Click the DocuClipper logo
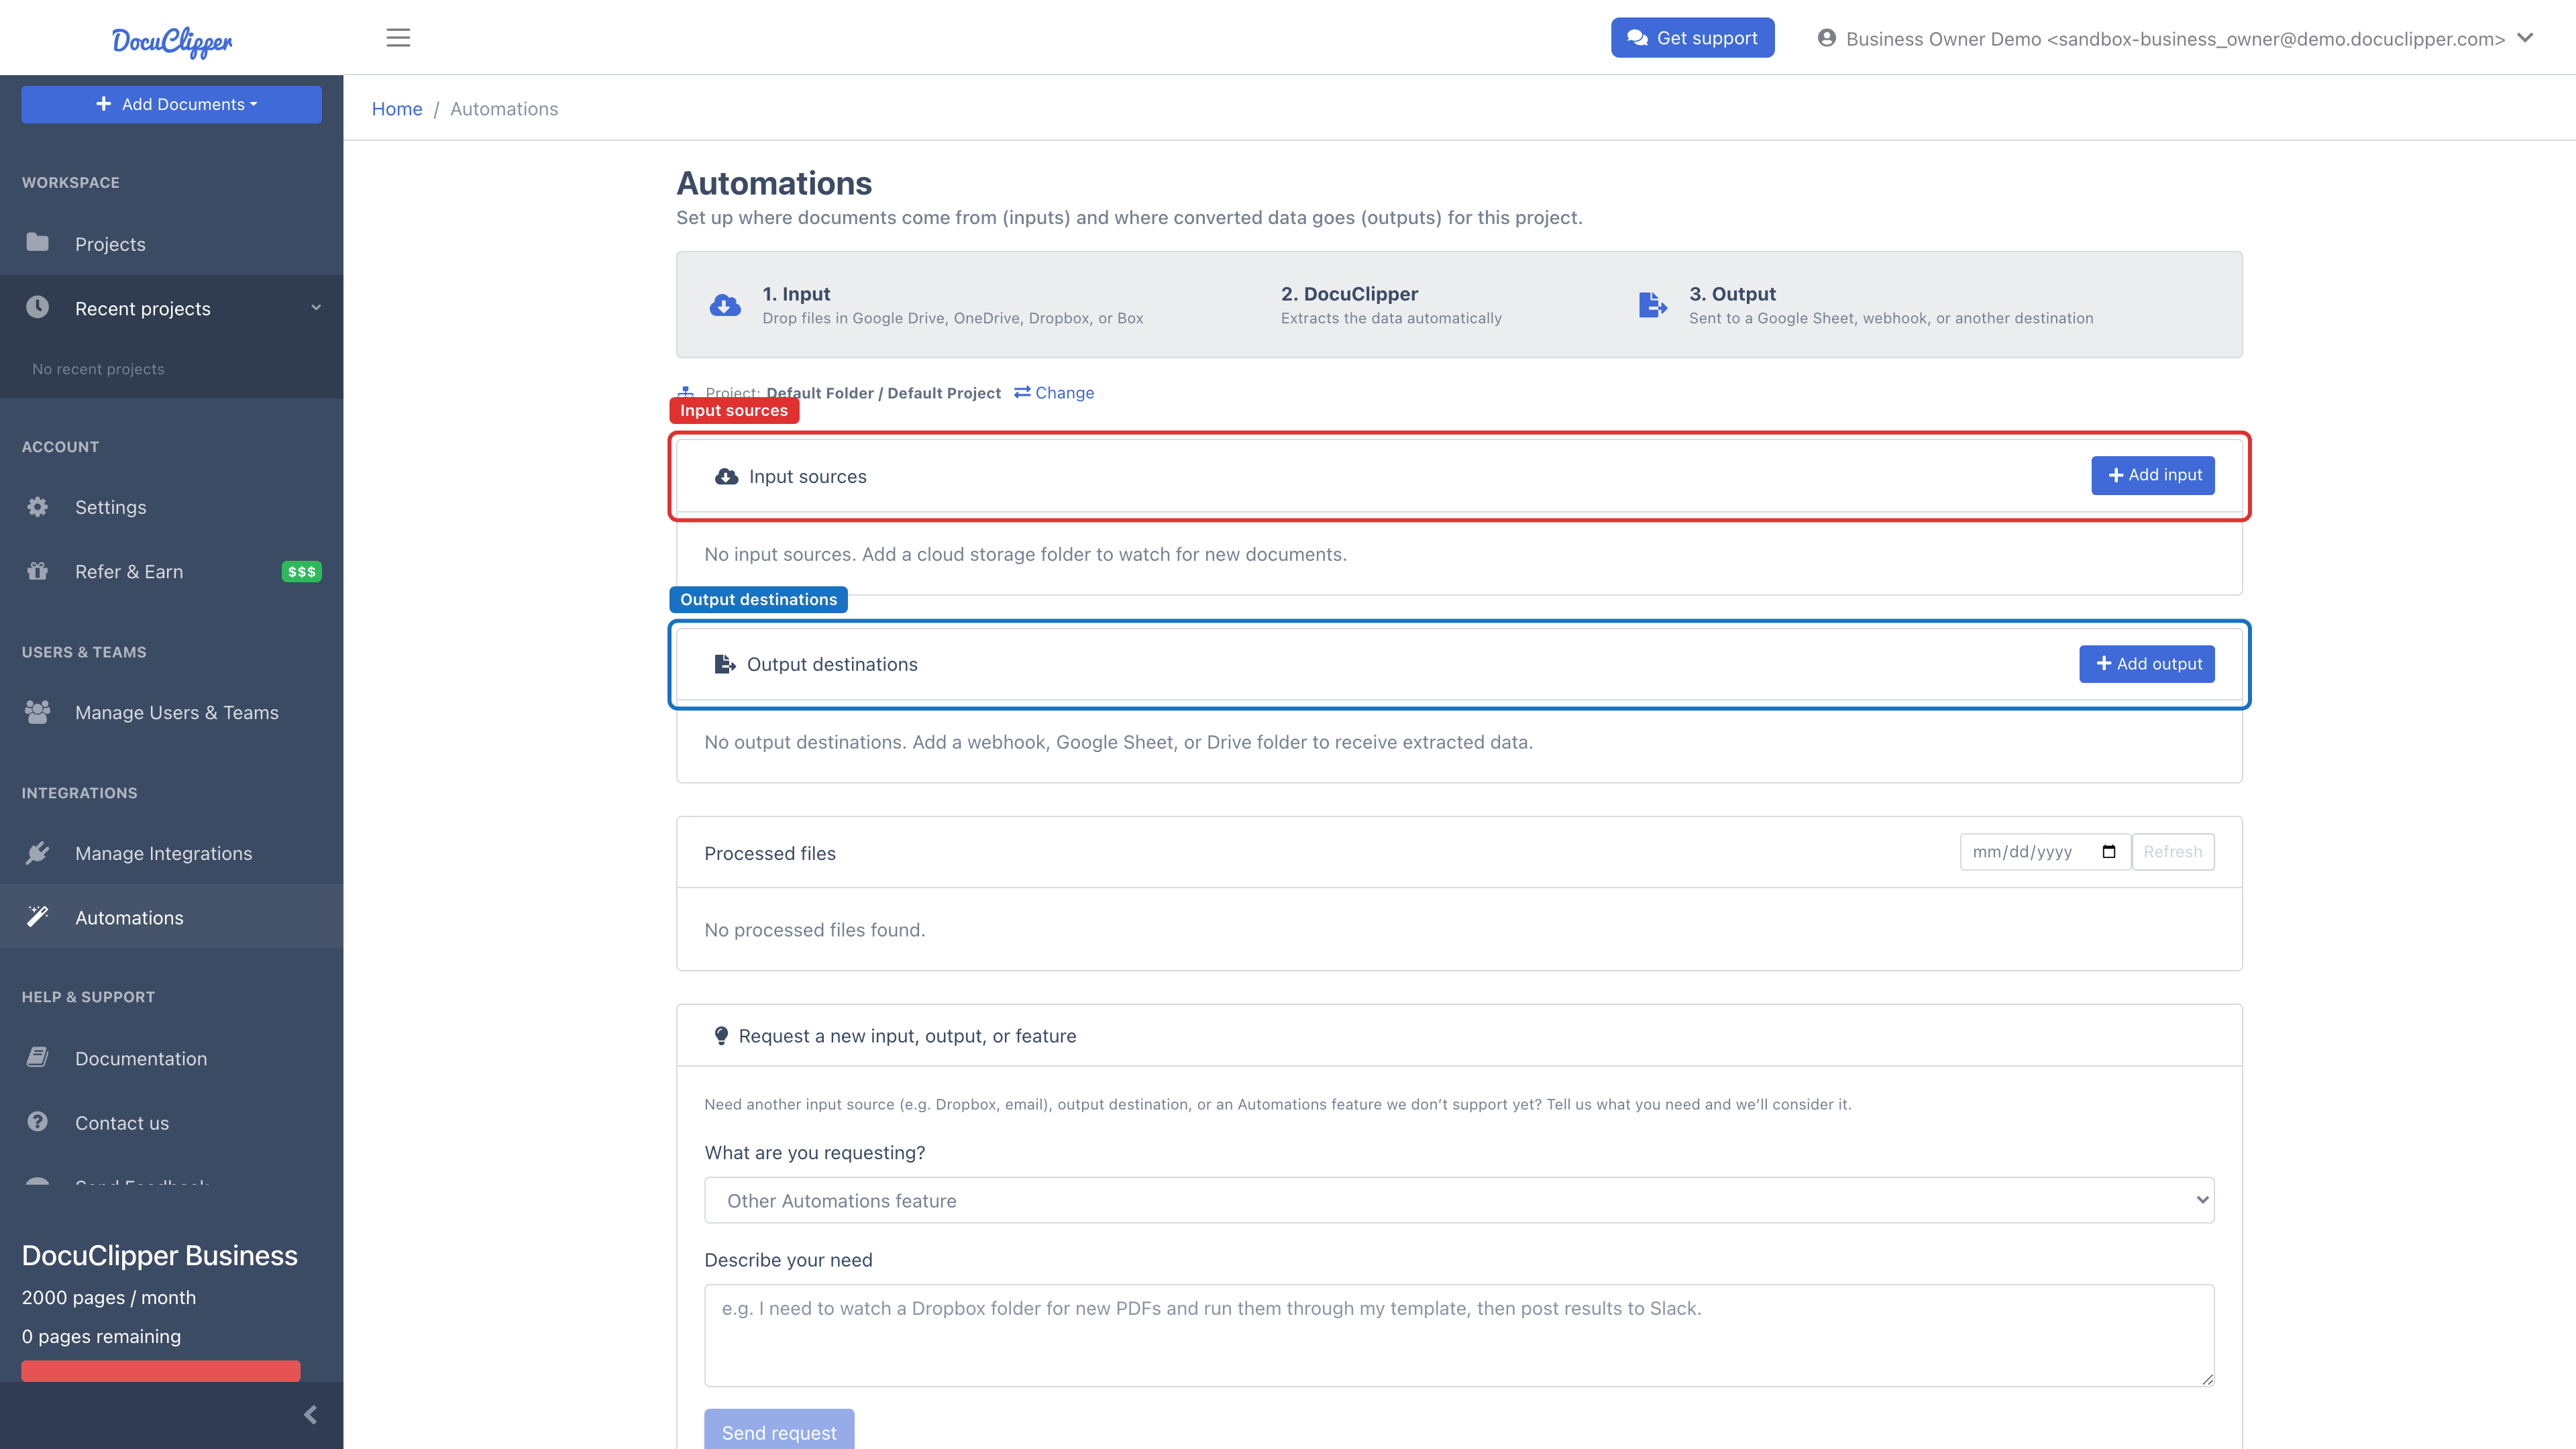 (x=172, y=41)
